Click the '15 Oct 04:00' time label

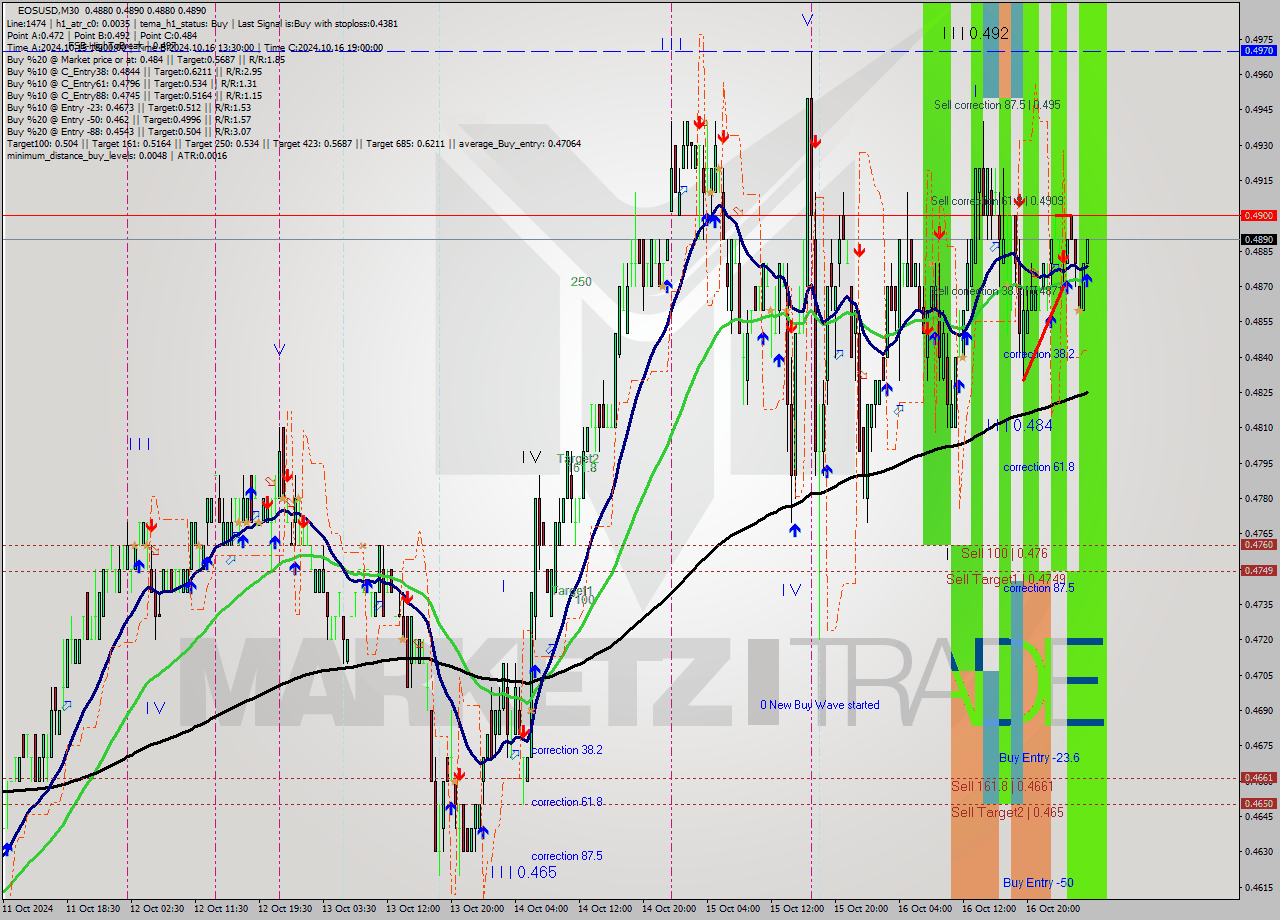733,909
